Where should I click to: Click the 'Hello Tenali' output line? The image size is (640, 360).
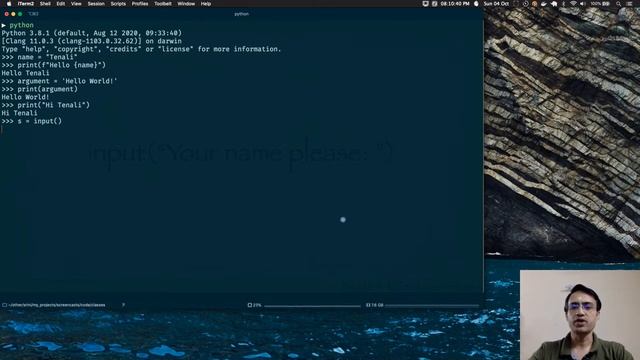(x=25, y=73)
